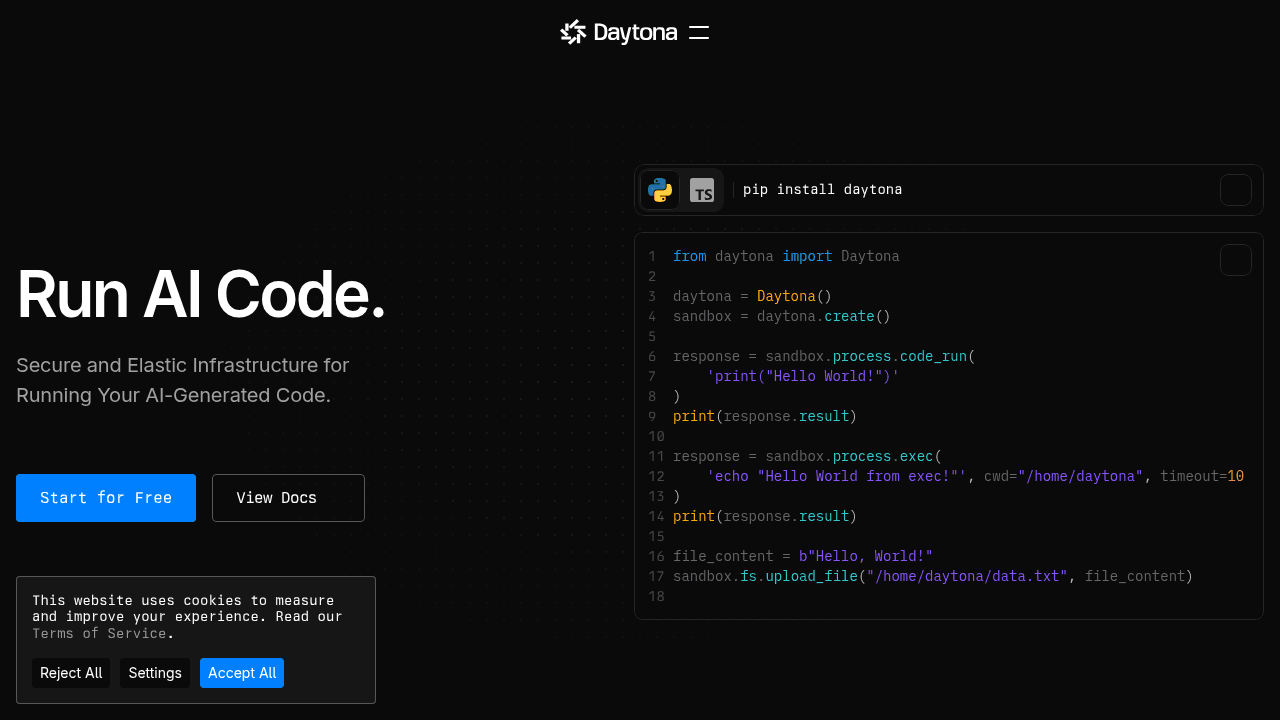
Task: Click the Accept All cookies button
Action: [x=242, y=673]
